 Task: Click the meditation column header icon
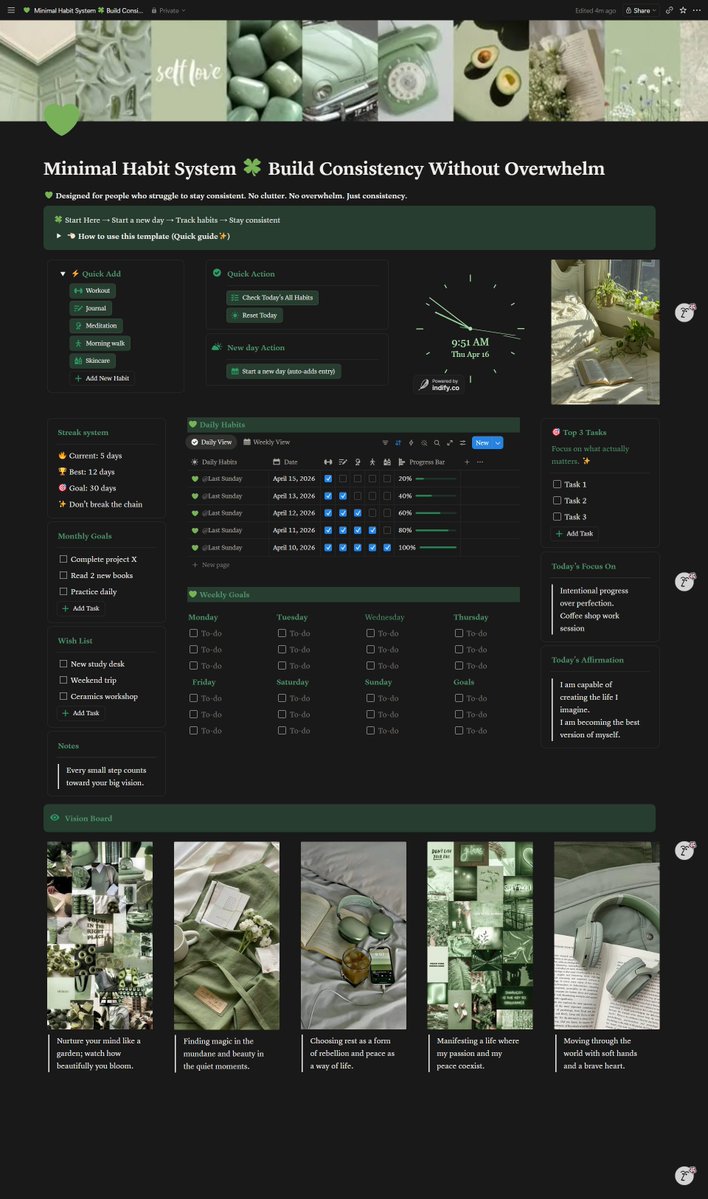tap(357, 462)
